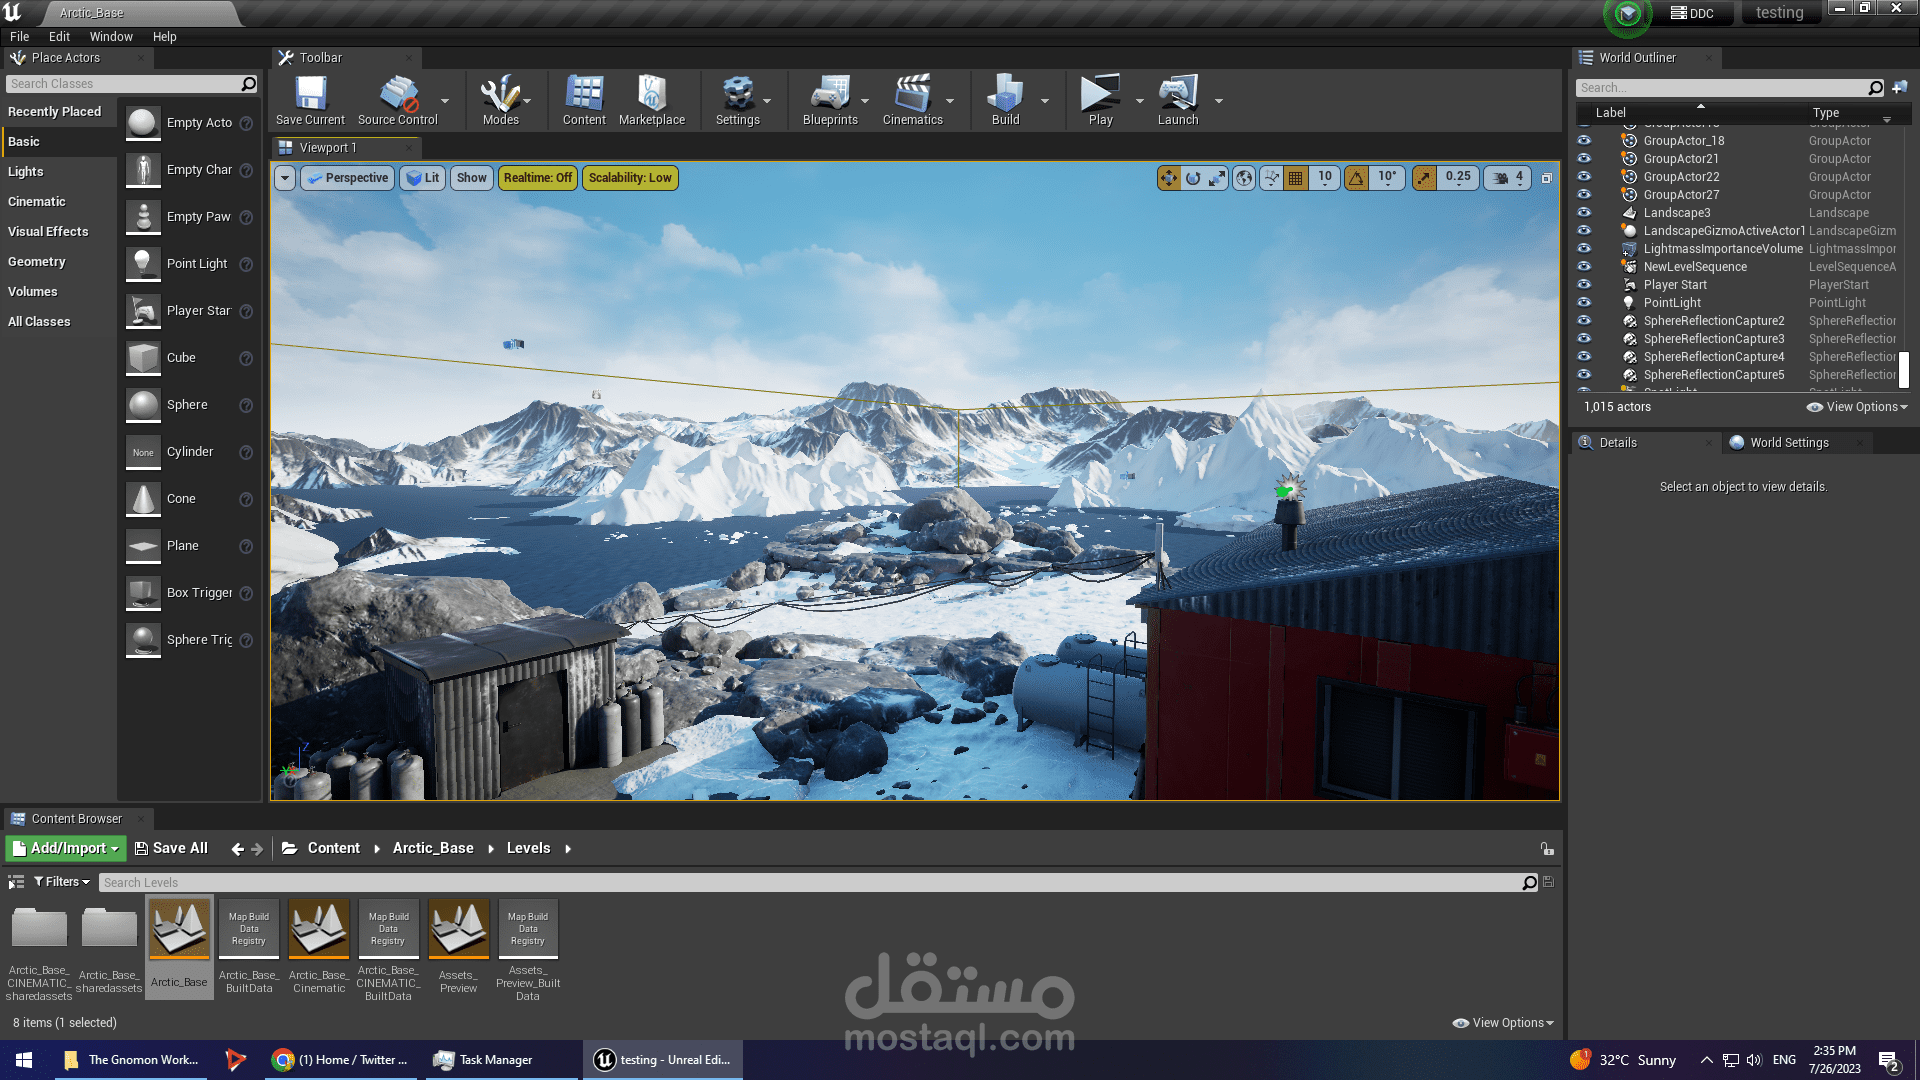Click the Save All button
1920x1080 pixels.
click(171, 848)
